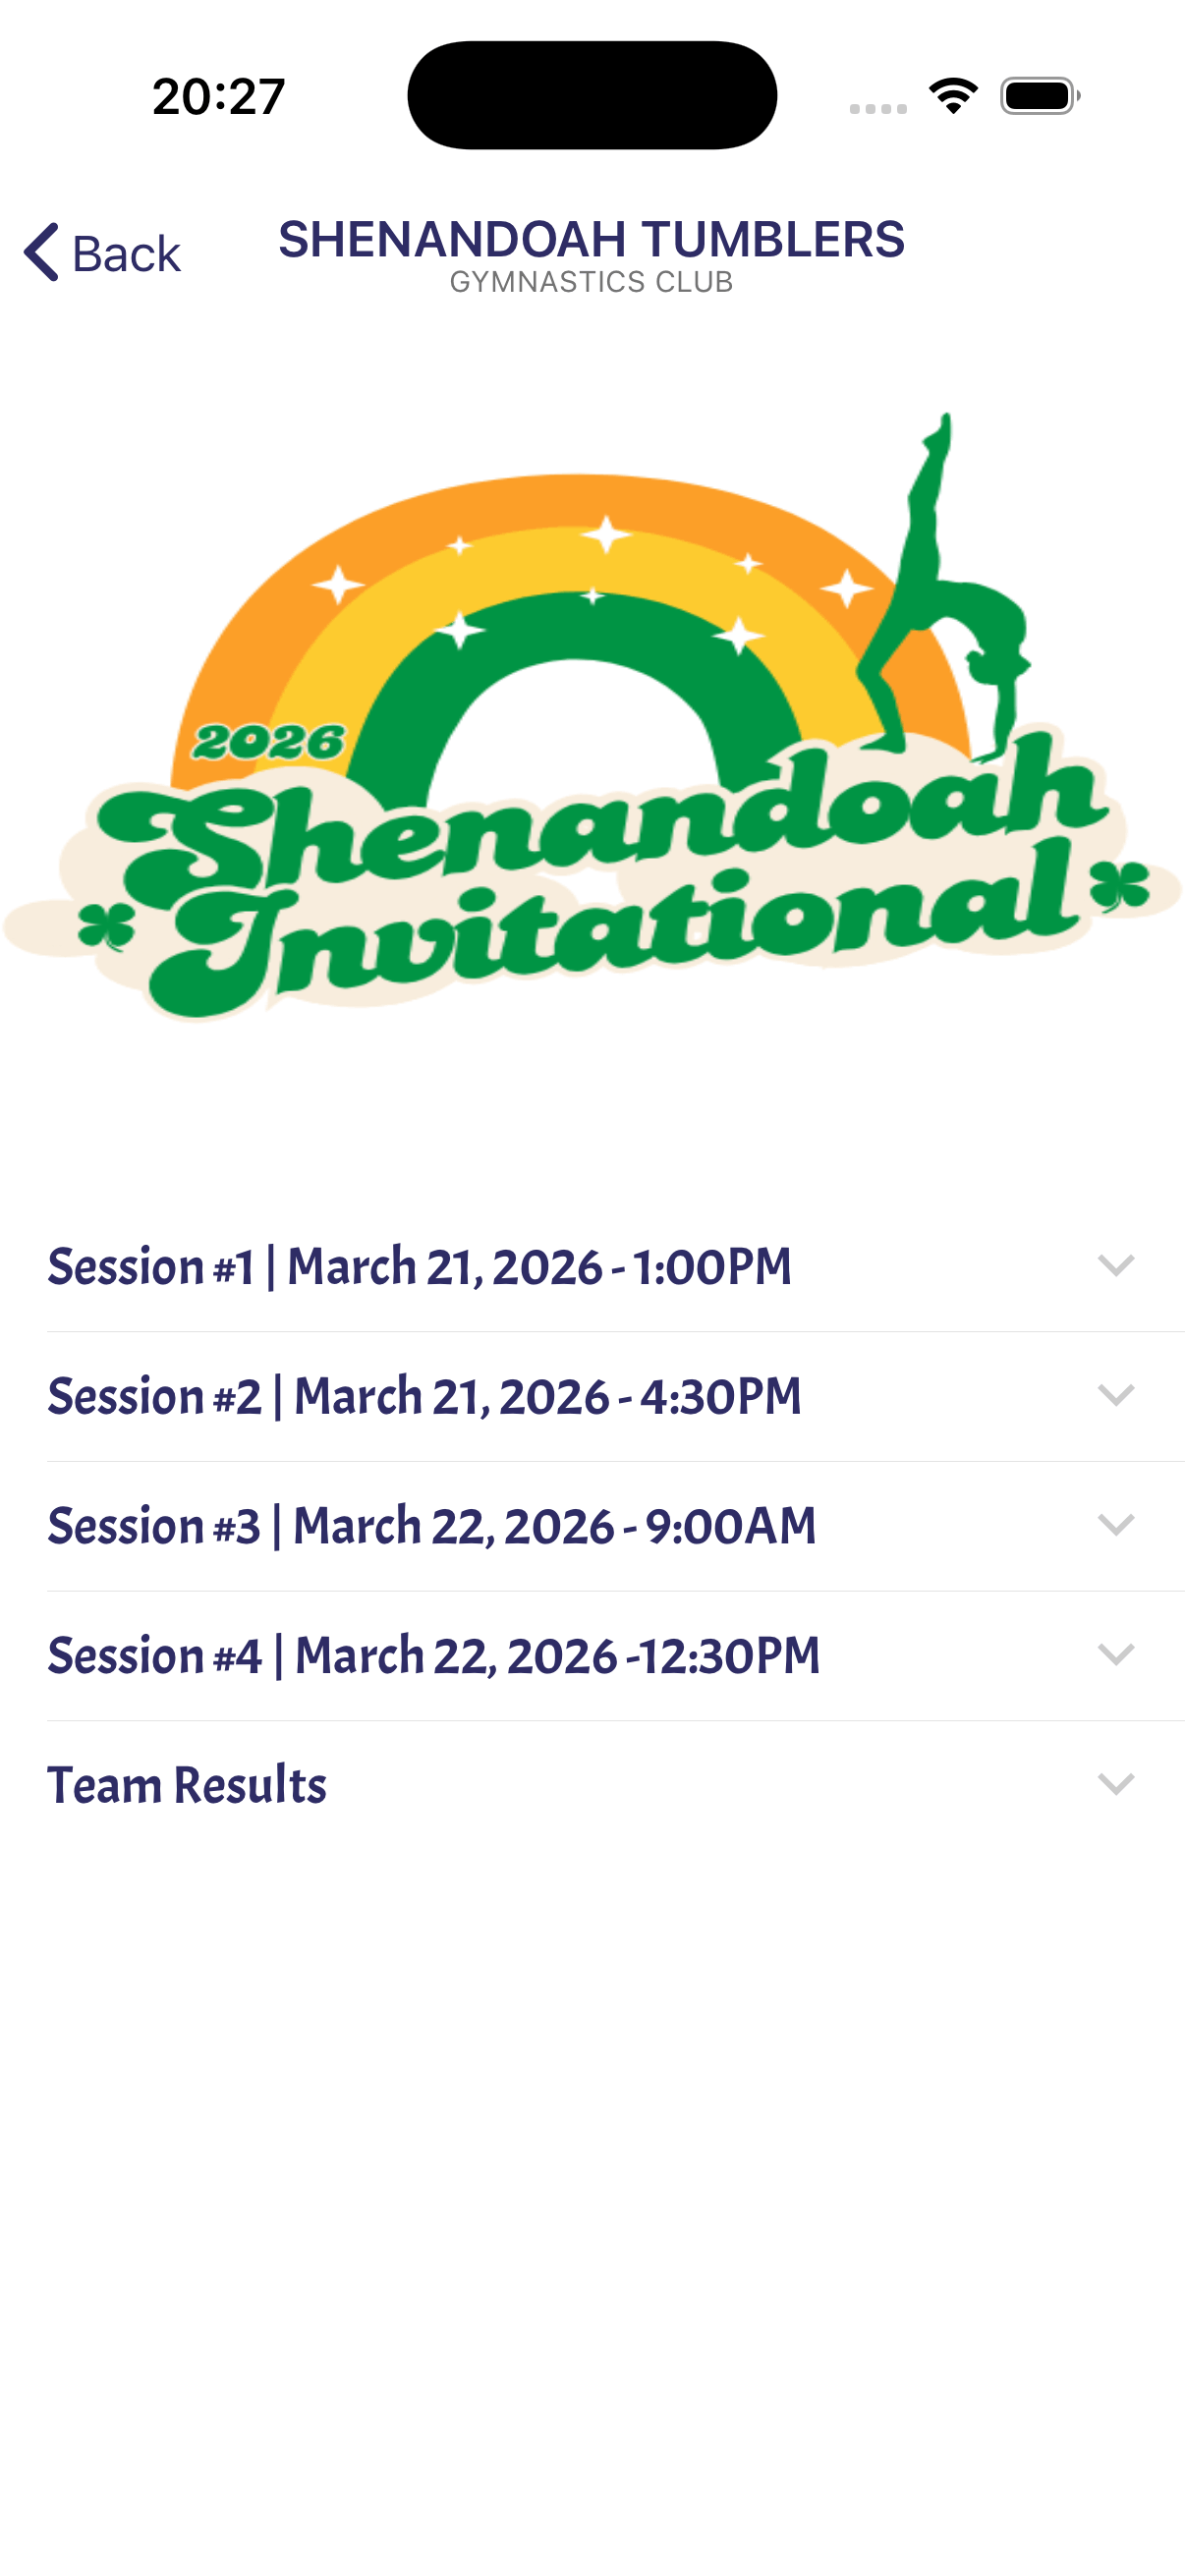Expand Team Results via its chevron
Image resolution: width=1185 pixels, height=2576 pixels.
[x=1115, y=1784]
